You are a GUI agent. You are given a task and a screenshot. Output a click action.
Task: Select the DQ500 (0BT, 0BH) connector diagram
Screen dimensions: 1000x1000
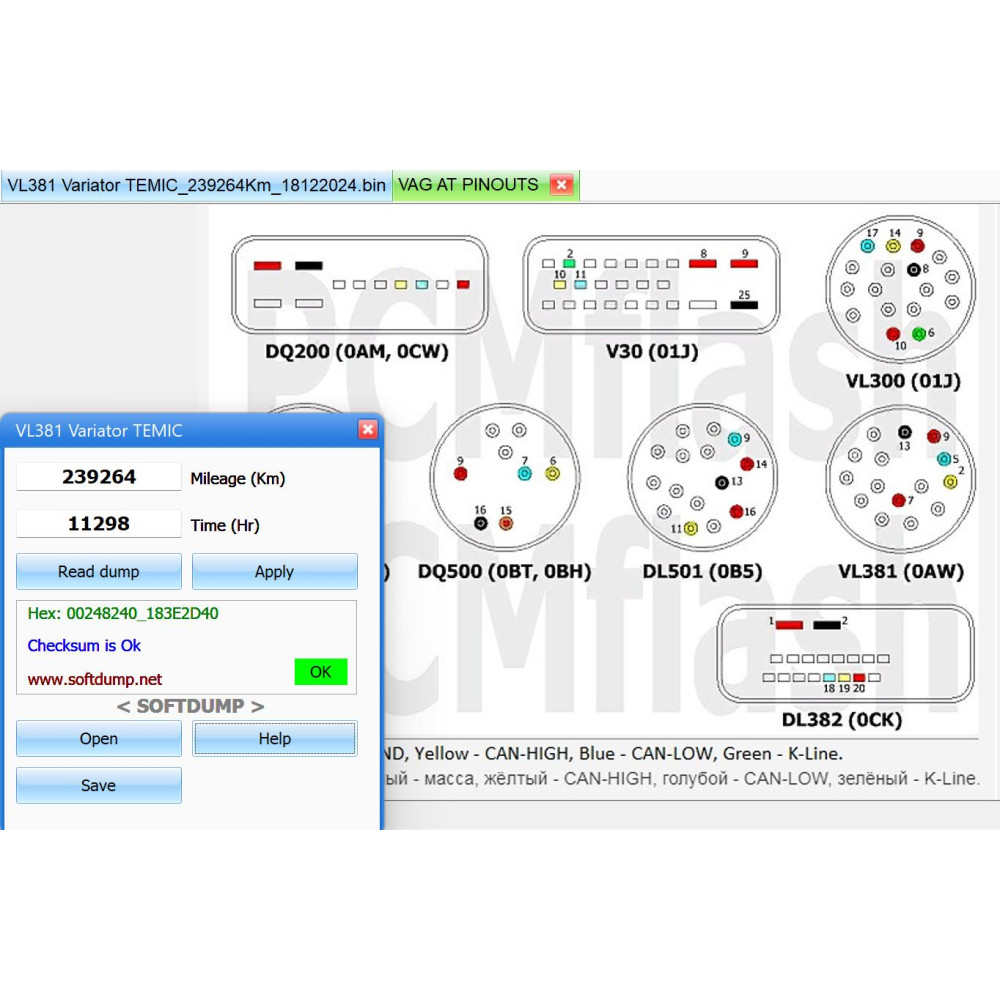pyautogui.click(x=504, y=477)
